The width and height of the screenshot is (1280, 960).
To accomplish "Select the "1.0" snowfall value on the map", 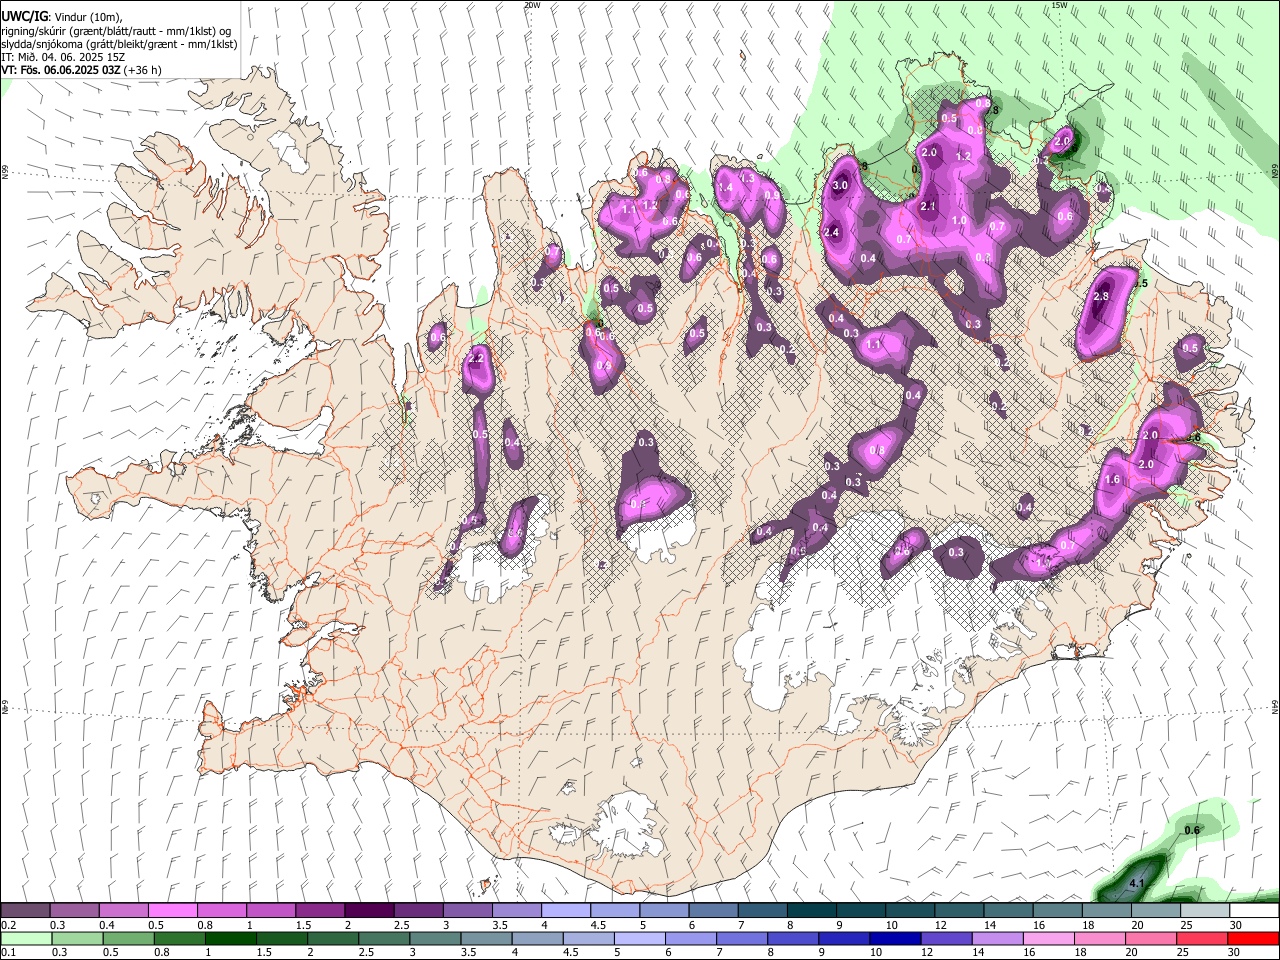I will (x=958, y=221).
